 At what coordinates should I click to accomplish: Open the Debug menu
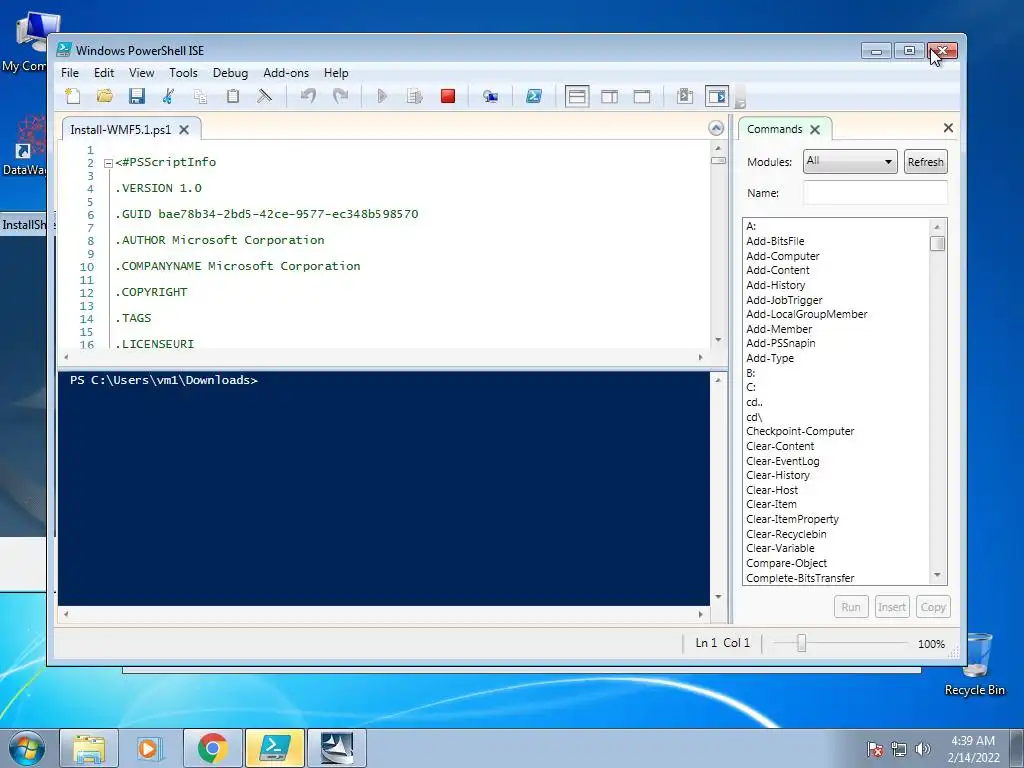coord(231,73)
